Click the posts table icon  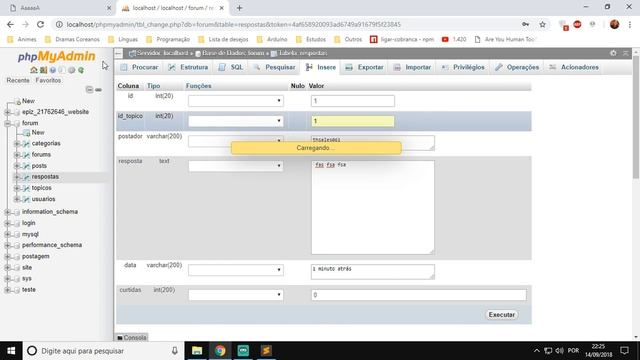[x=27, y=166]
